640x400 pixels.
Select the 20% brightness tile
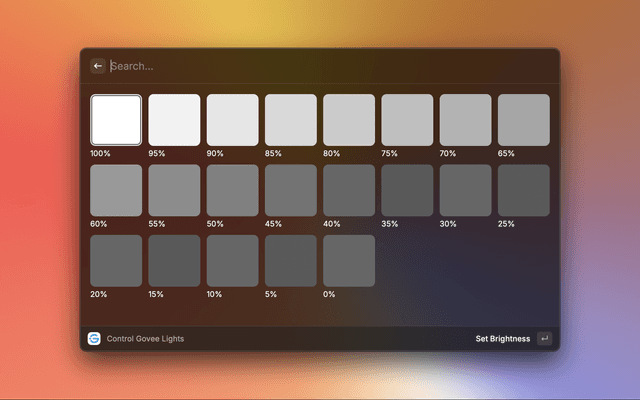coord(116,260)
